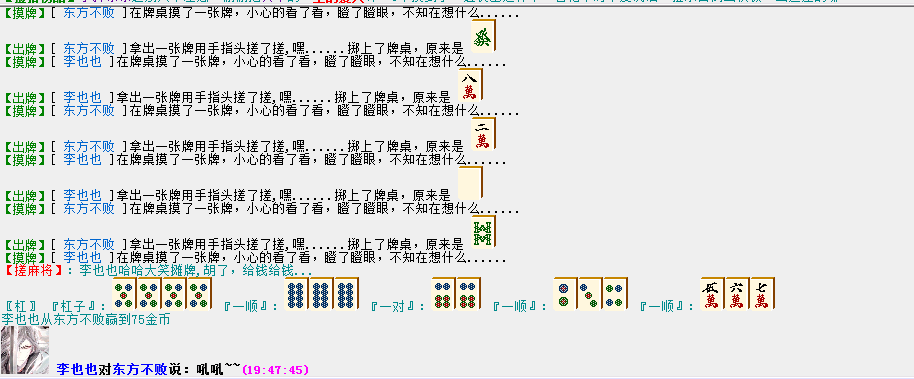Click the pink timestamp (19:47:45)
The image size is (914, 379).
click(275, 370)
